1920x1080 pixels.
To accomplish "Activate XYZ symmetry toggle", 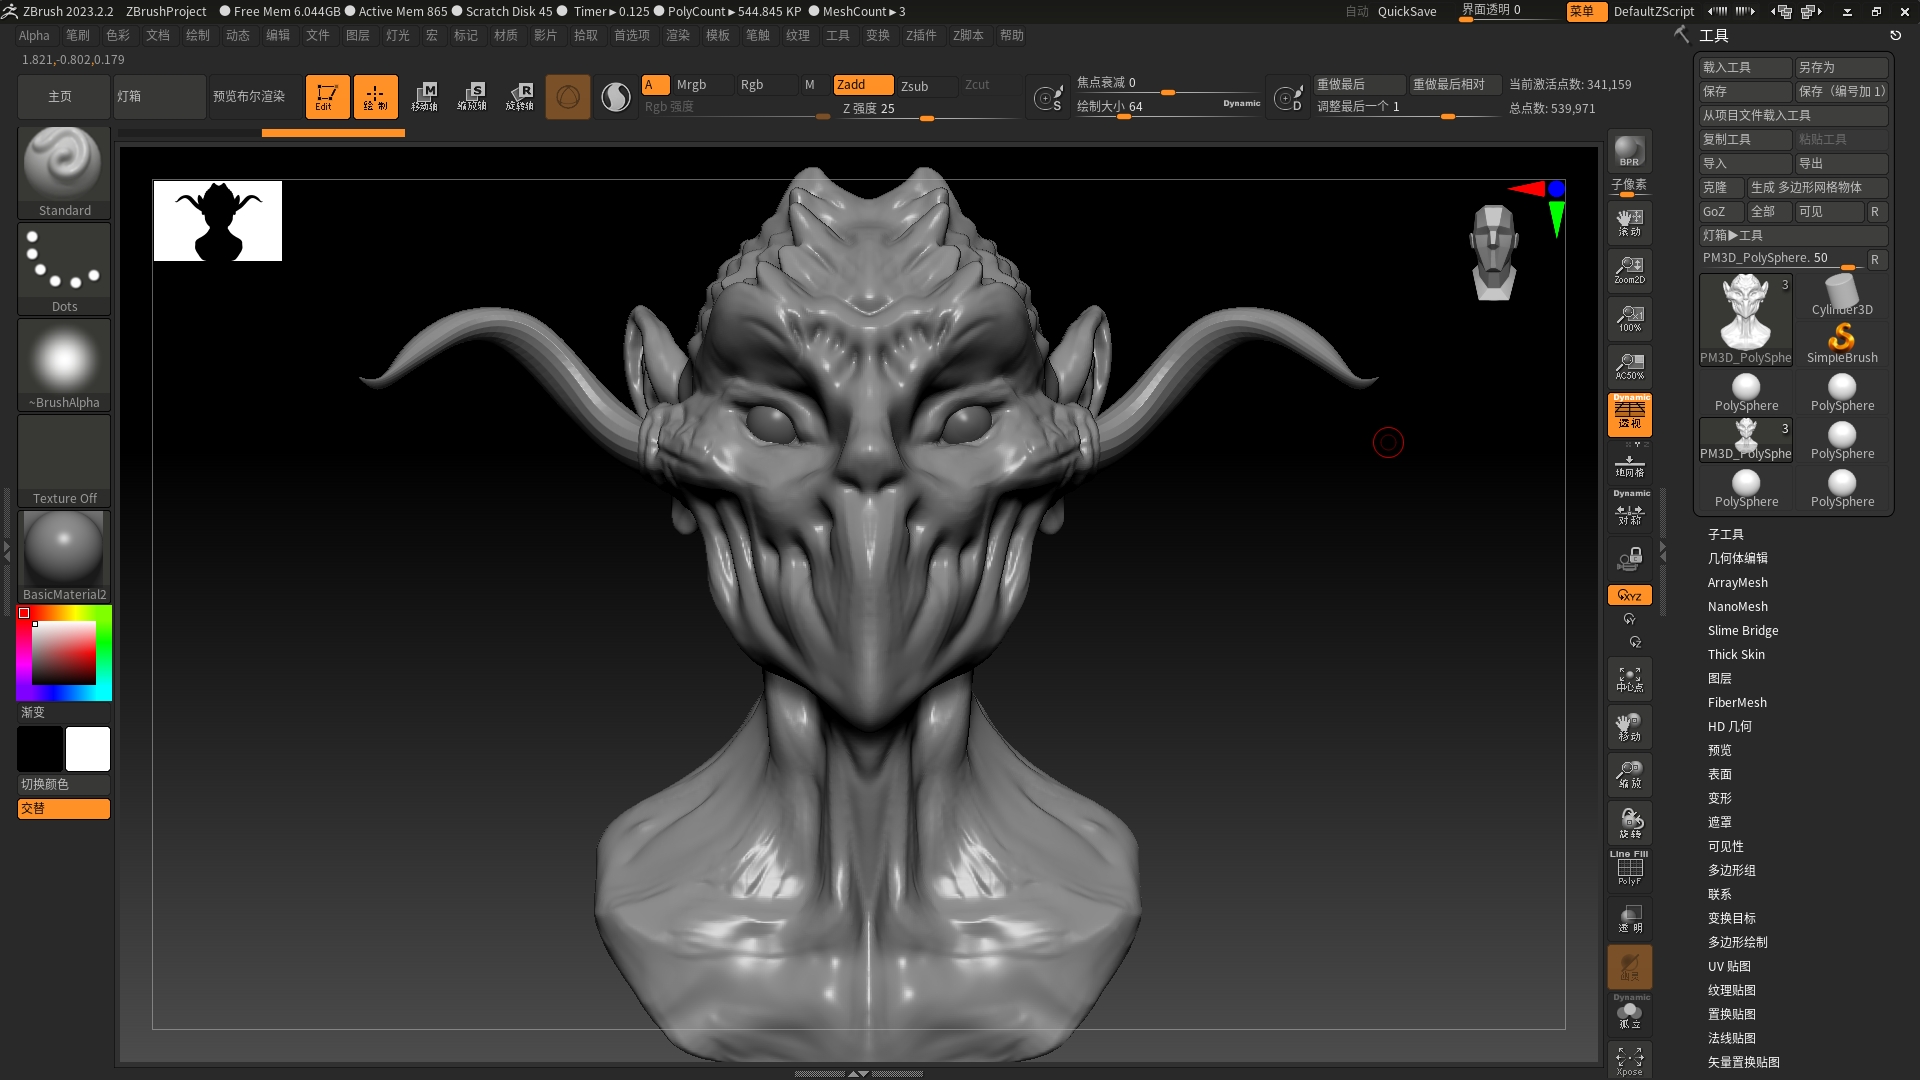I will coord(1629,594).
